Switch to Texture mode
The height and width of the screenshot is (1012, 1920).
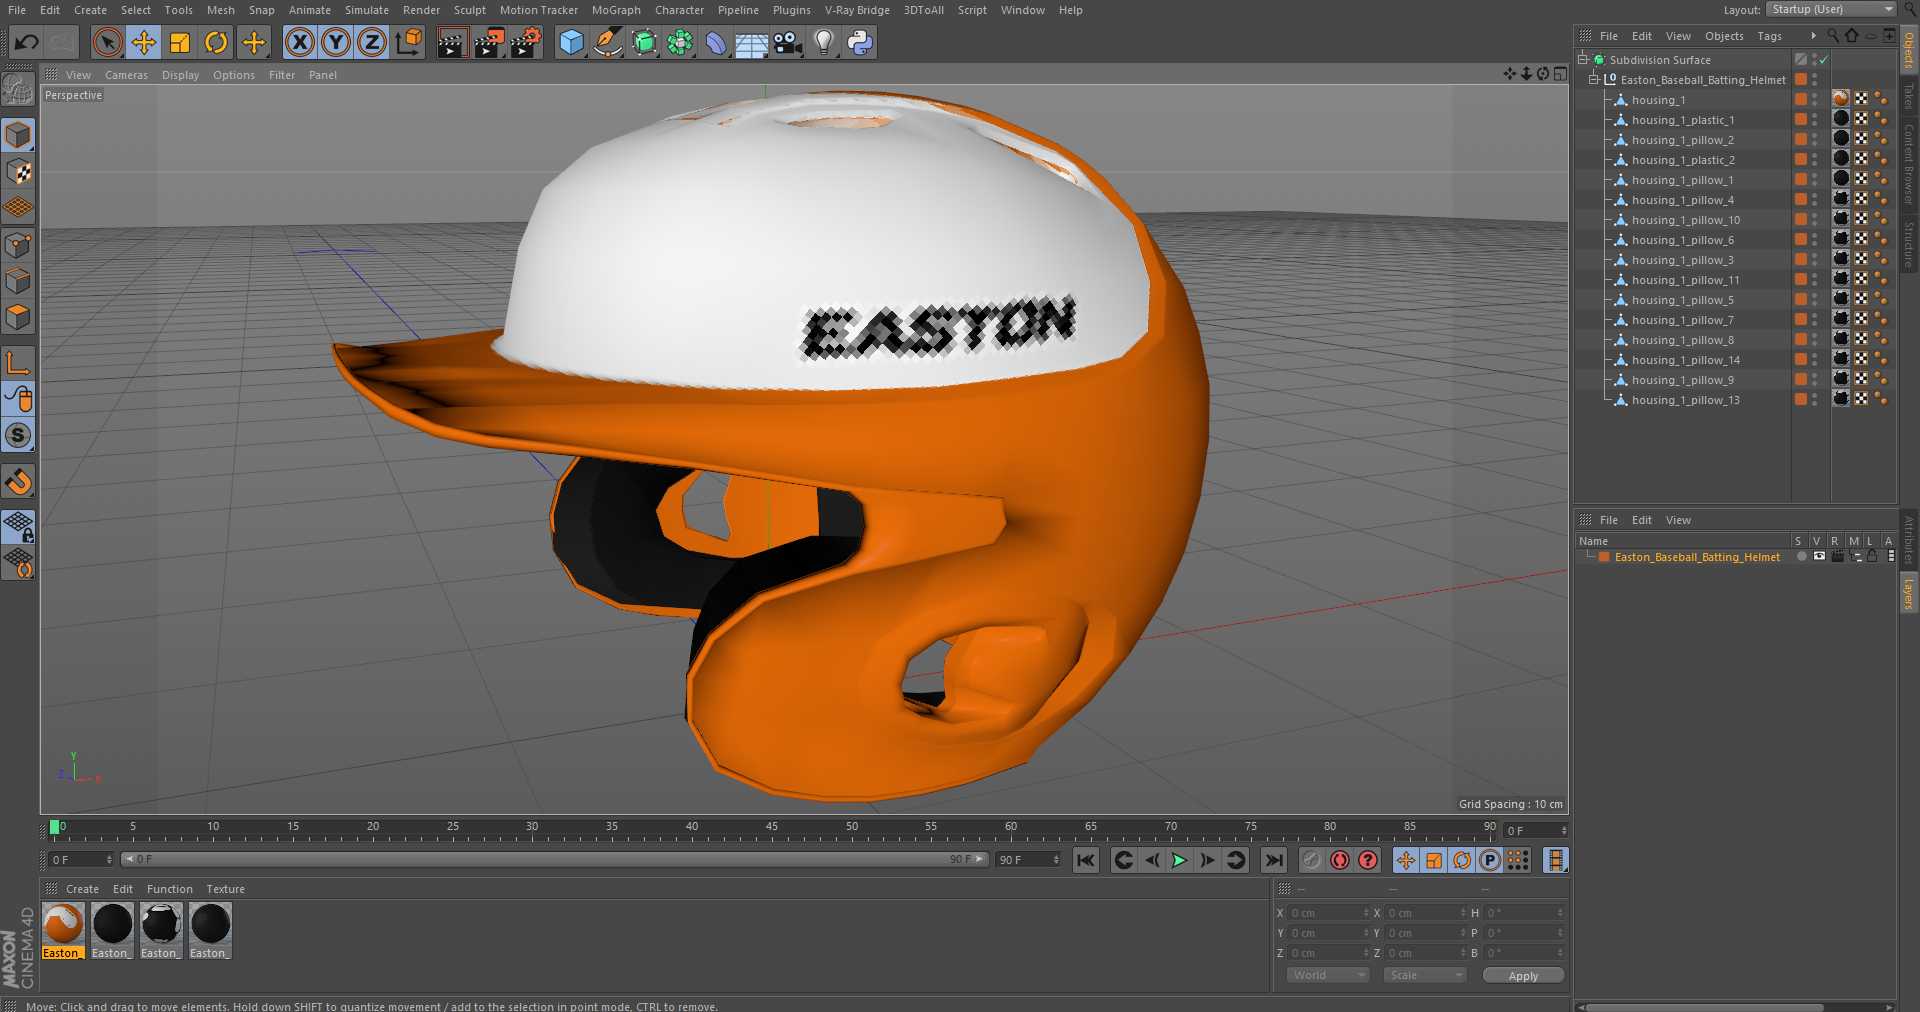pos(18,172)
